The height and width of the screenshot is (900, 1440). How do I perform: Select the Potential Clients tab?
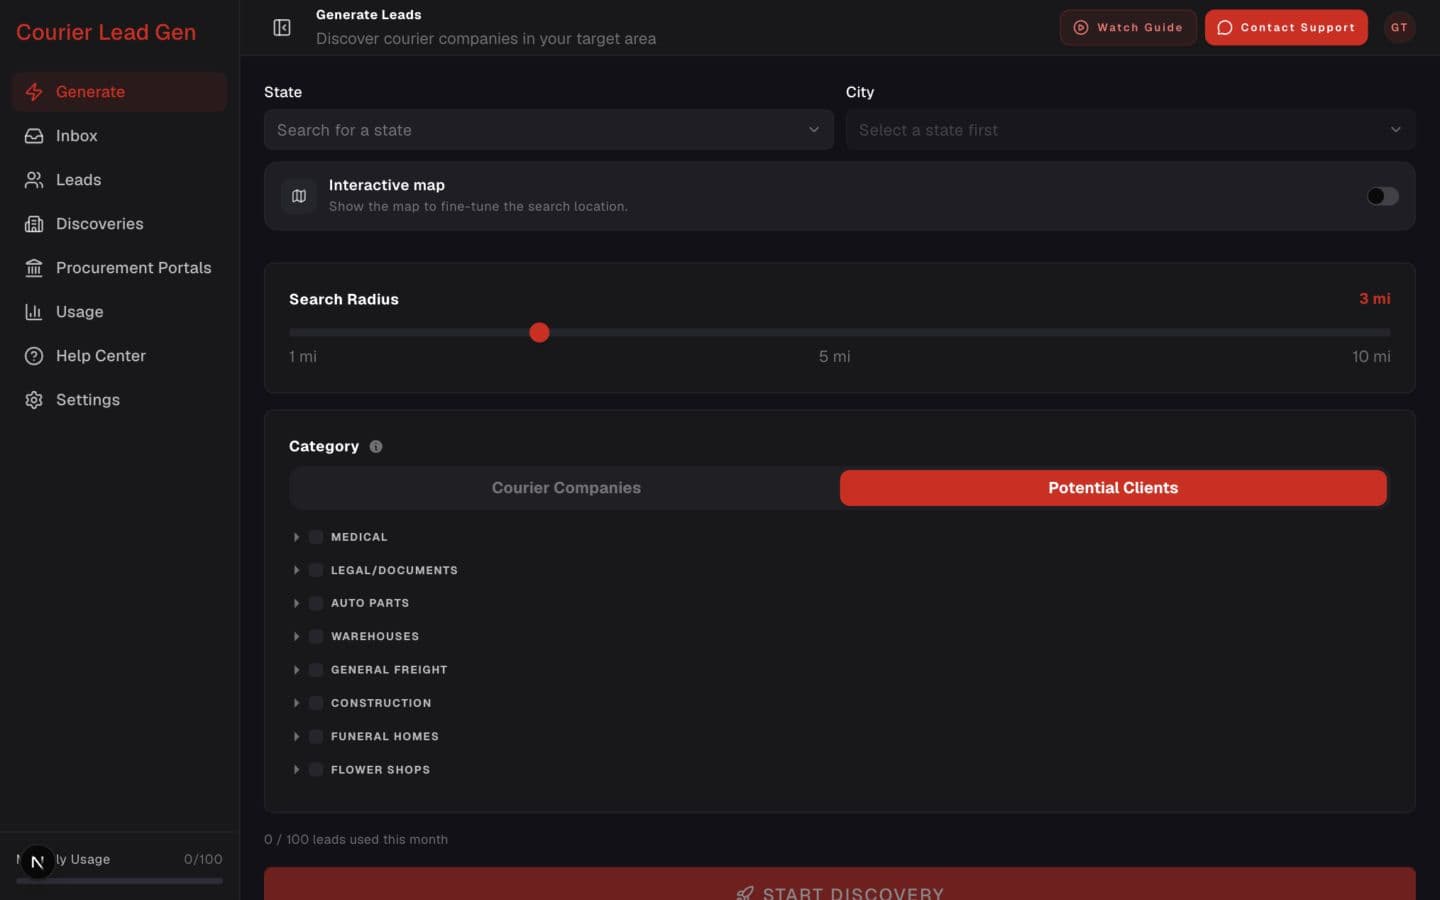click(x=1113, y=488)
